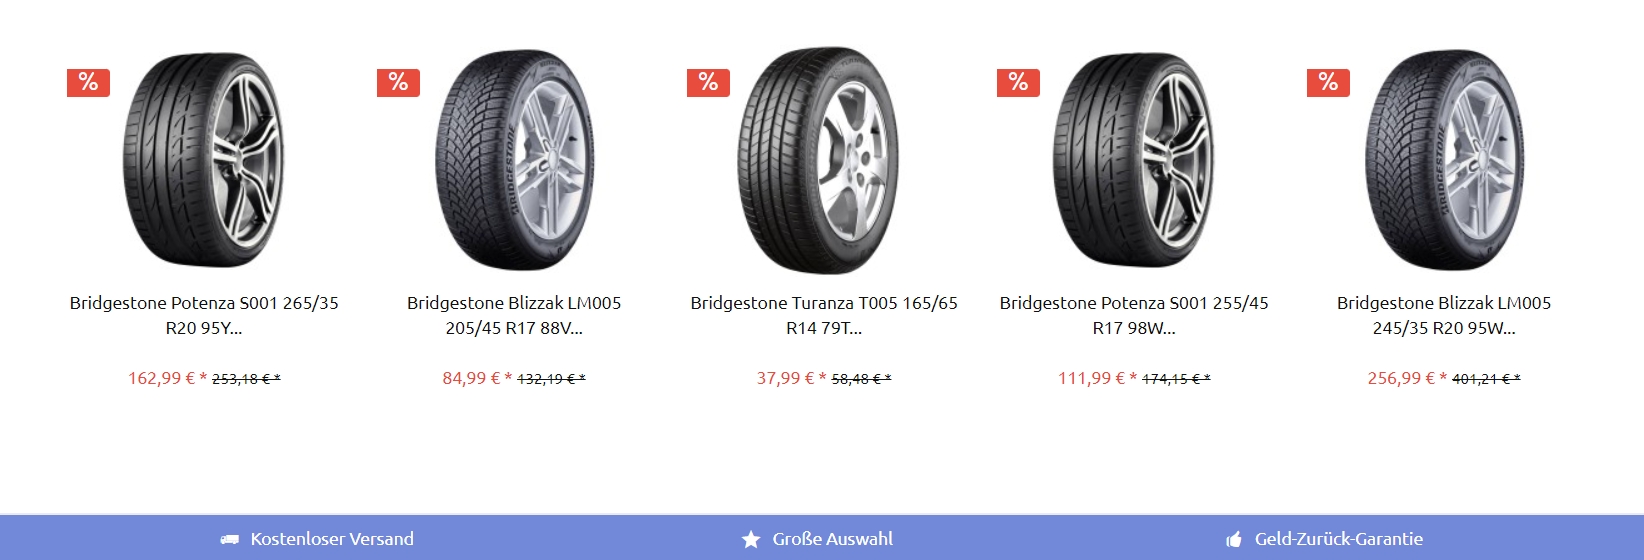Click thumbs-up icon beside Geld-Zurück-Garantie
Image resolution: width=1644 pixels, height=560 pixels.
click(1234, 540)
